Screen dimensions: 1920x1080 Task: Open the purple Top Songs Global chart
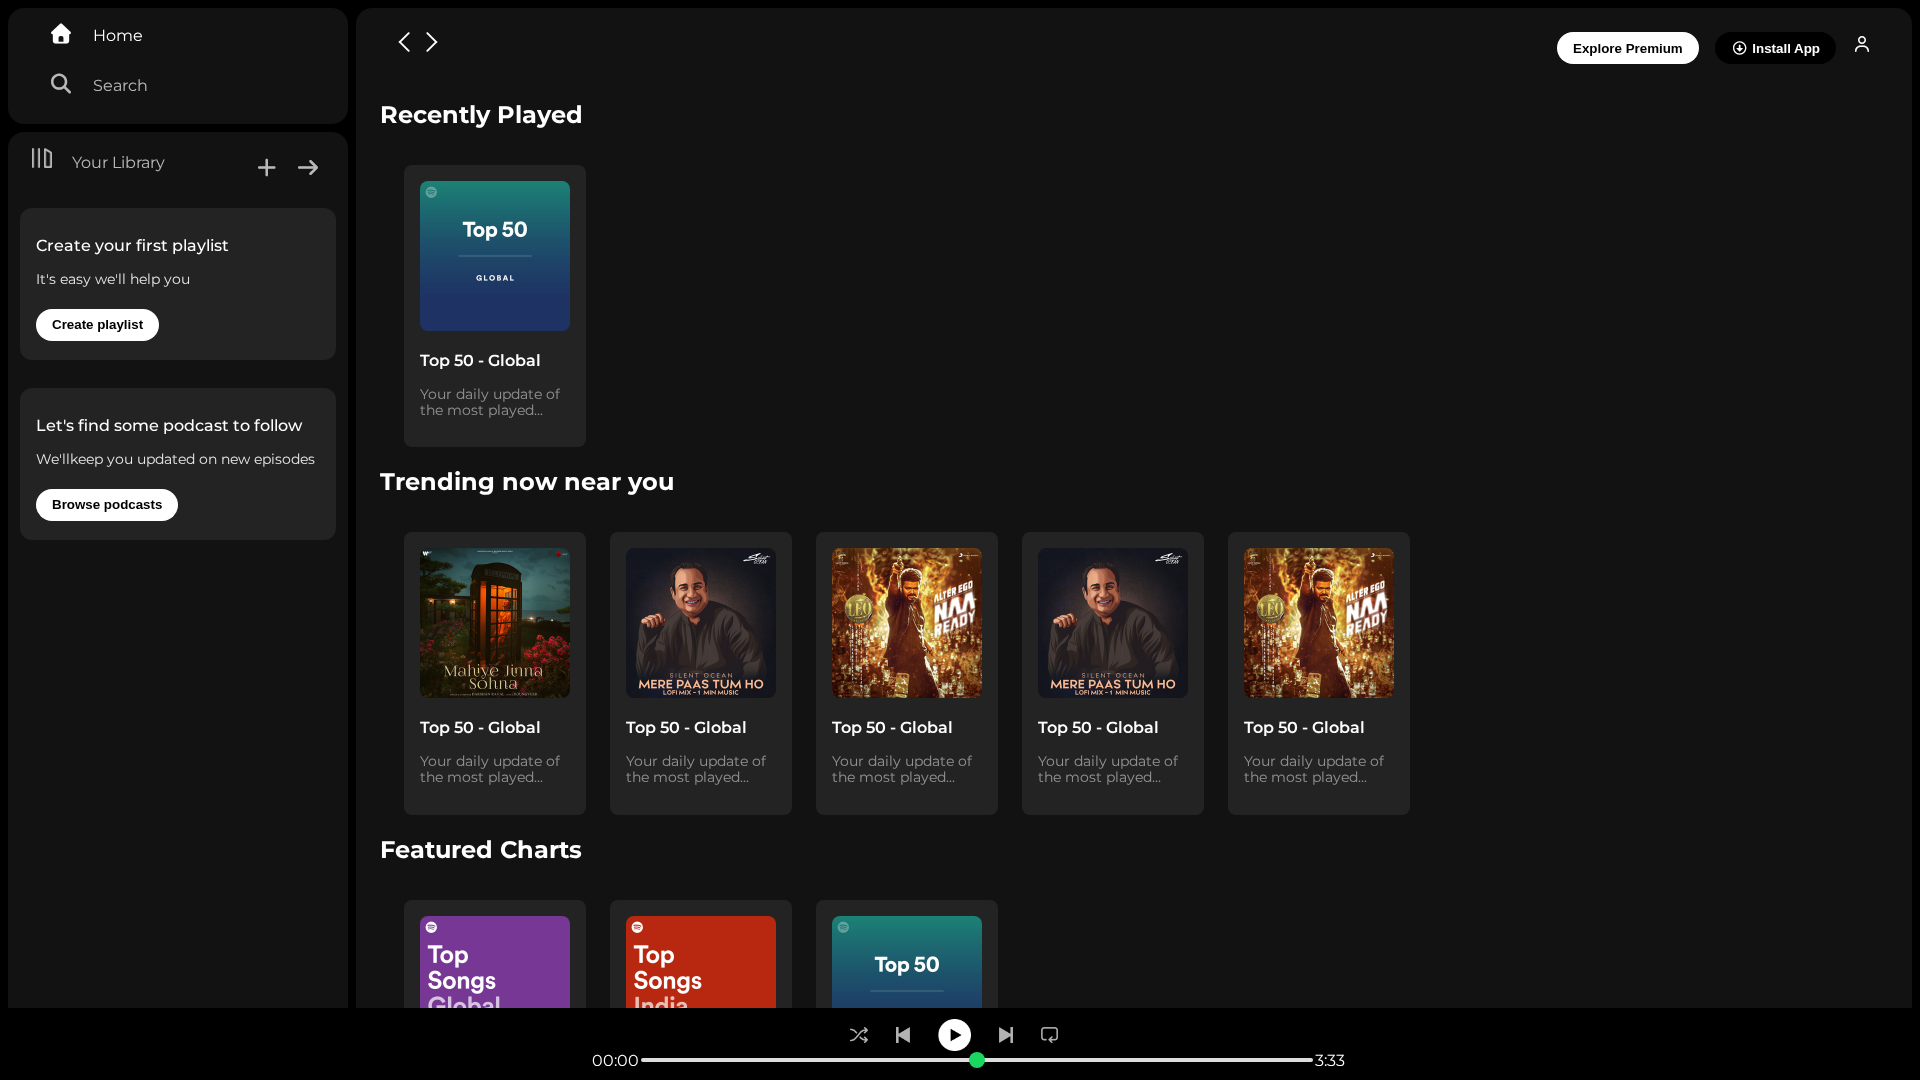[x=495, y=962]
